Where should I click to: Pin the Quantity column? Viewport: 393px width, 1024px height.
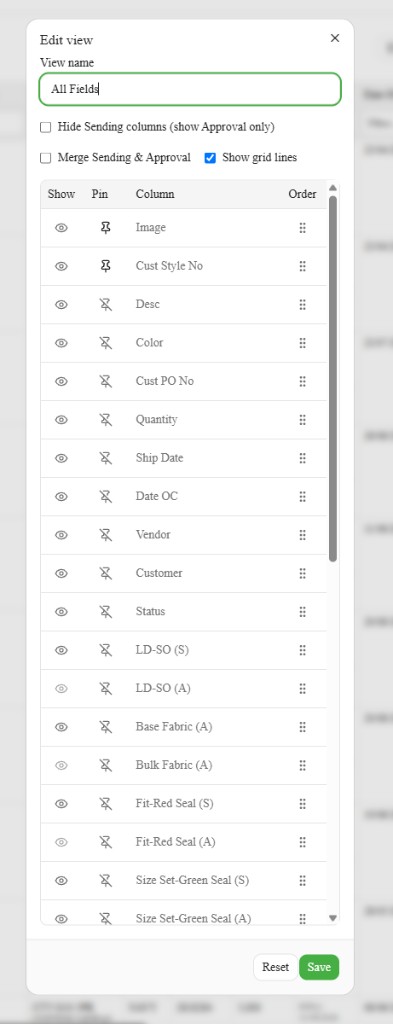[x=105, y=420]
